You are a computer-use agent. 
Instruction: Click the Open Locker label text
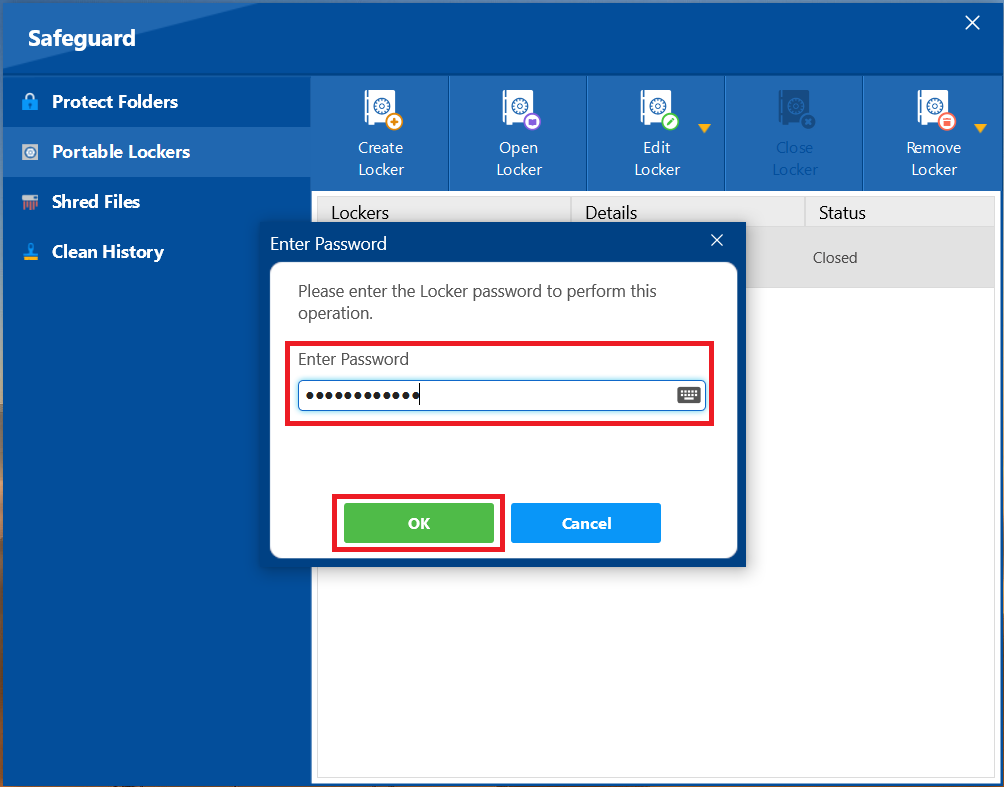click(x=519, y=159)
